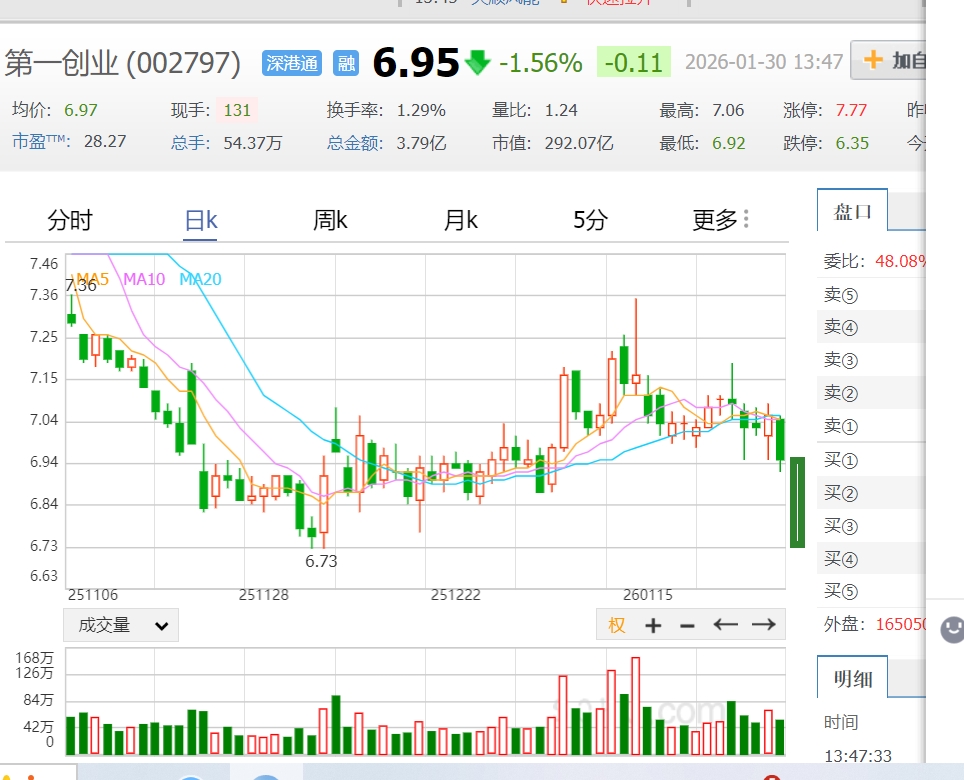This screenshot has height=780, width=964.
Task: Open the 市盈TTM link
Action: pyautogui.click(x=42, y=141)
